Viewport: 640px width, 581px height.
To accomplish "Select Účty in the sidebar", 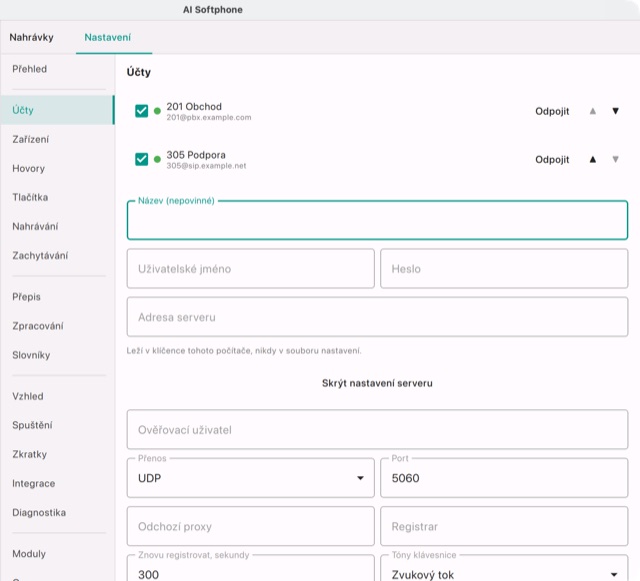I will 57,110.
